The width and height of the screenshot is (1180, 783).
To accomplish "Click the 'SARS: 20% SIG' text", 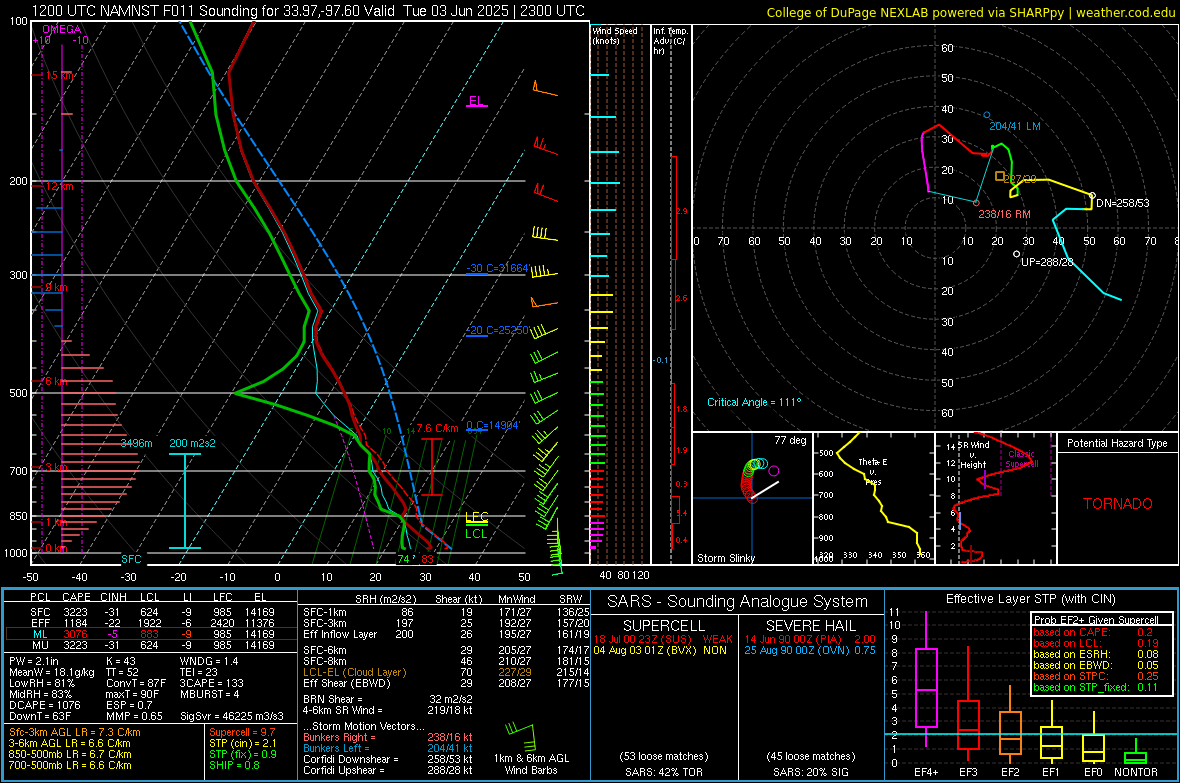I will (x=810, y=772).
